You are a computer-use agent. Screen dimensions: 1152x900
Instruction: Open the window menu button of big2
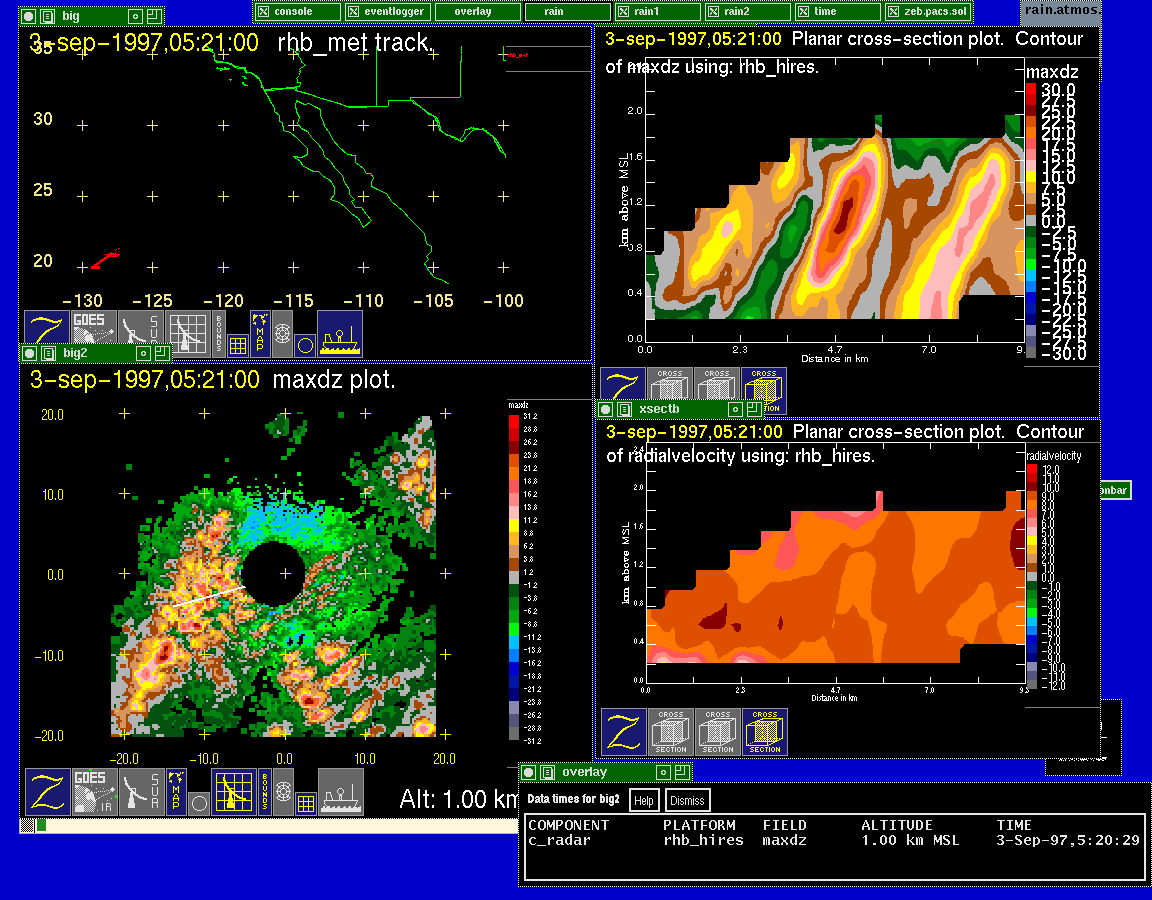tap(30, 353)
